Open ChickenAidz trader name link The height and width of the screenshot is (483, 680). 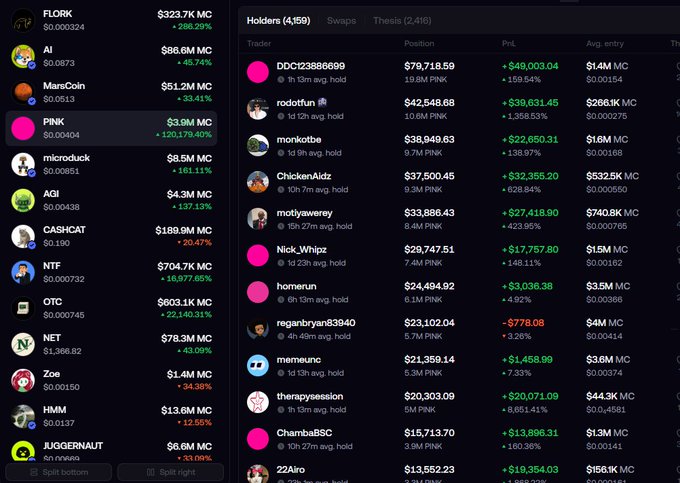point(304,176)
